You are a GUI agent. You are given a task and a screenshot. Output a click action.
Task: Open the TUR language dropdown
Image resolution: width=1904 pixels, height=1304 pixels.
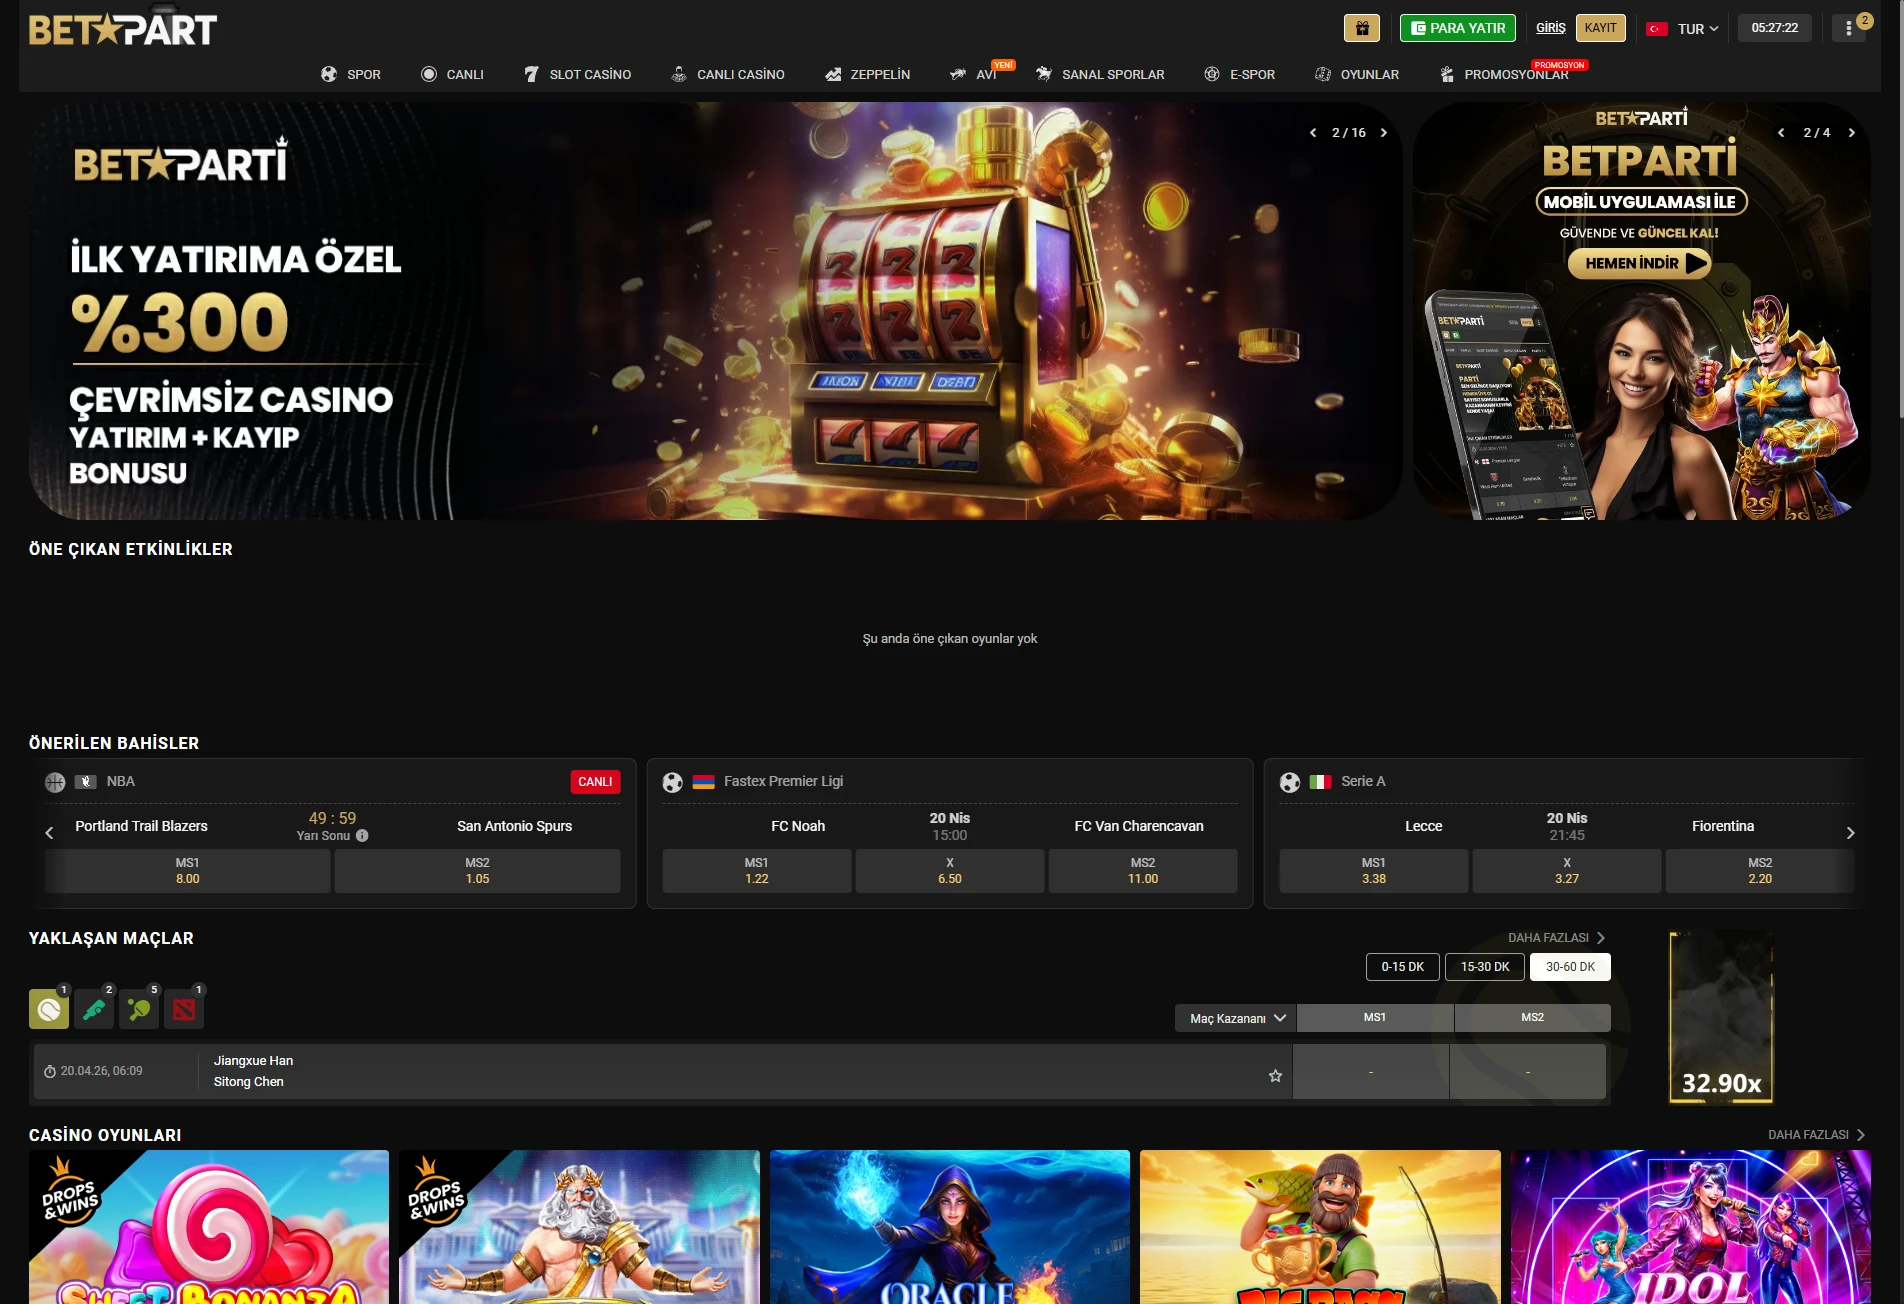1683,29
